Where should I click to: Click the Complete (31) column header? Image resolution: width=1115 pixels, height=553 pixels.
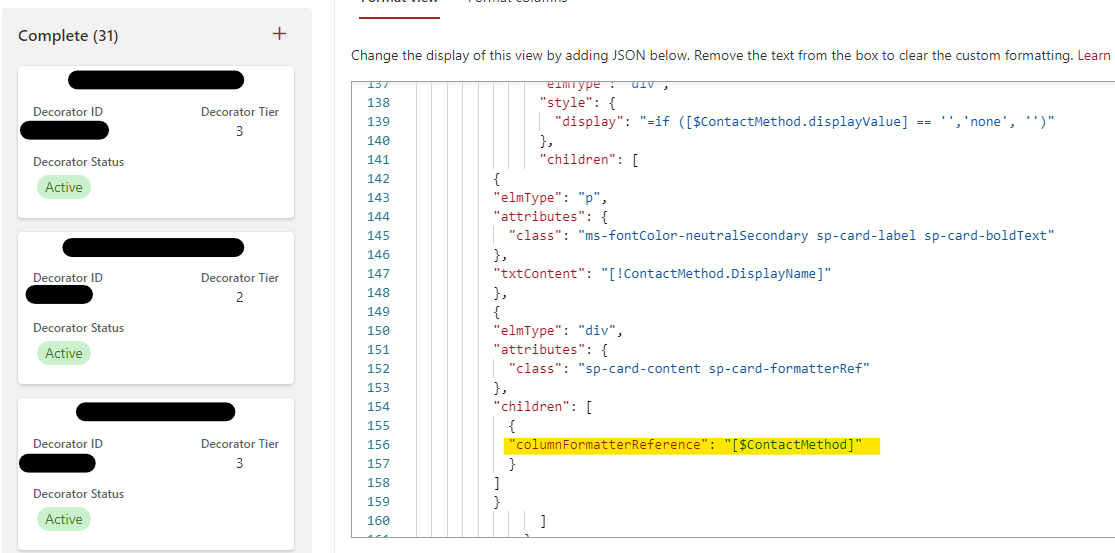tap(68, 36)
